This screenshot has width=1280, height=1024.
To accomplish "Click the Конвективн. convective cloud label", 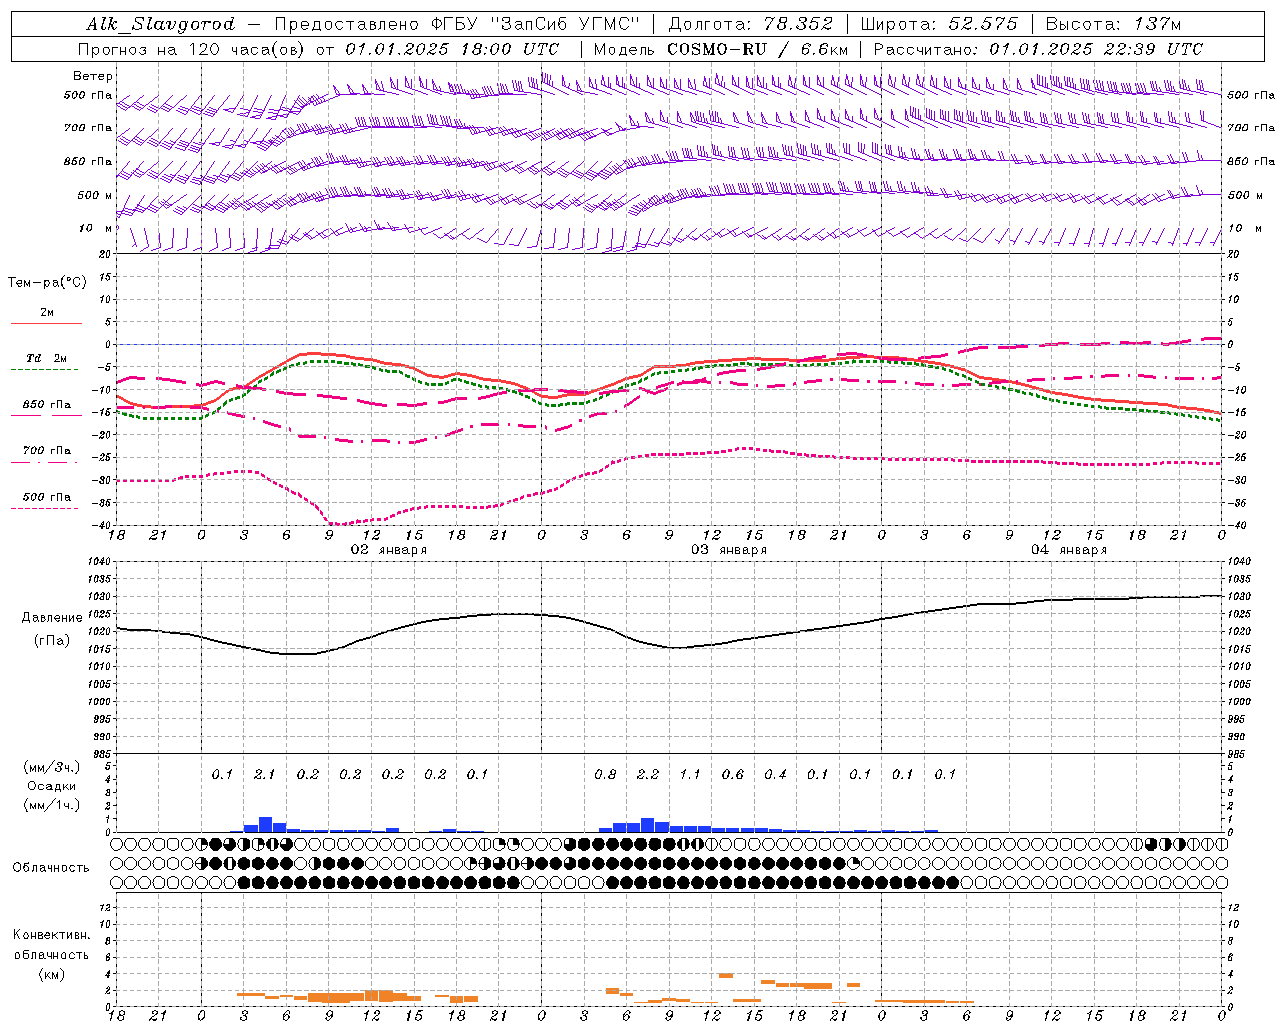I will coord(51,935).
